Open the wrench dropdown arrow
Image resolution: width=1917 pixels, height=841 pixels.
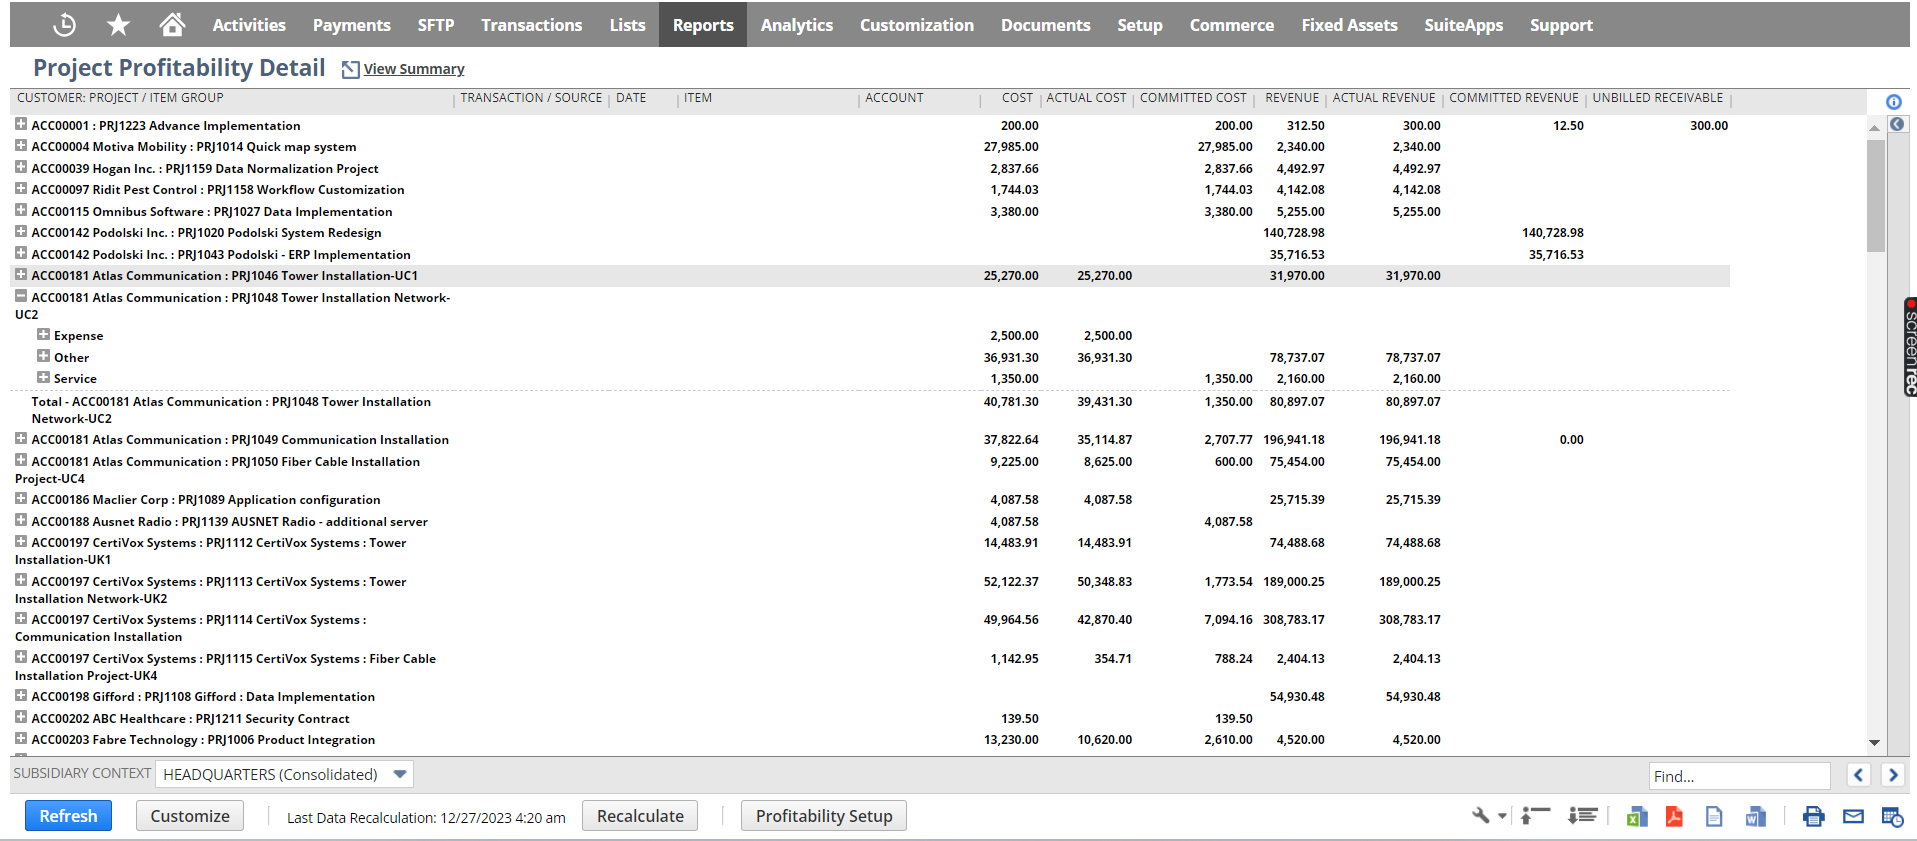coord(1502,816)
